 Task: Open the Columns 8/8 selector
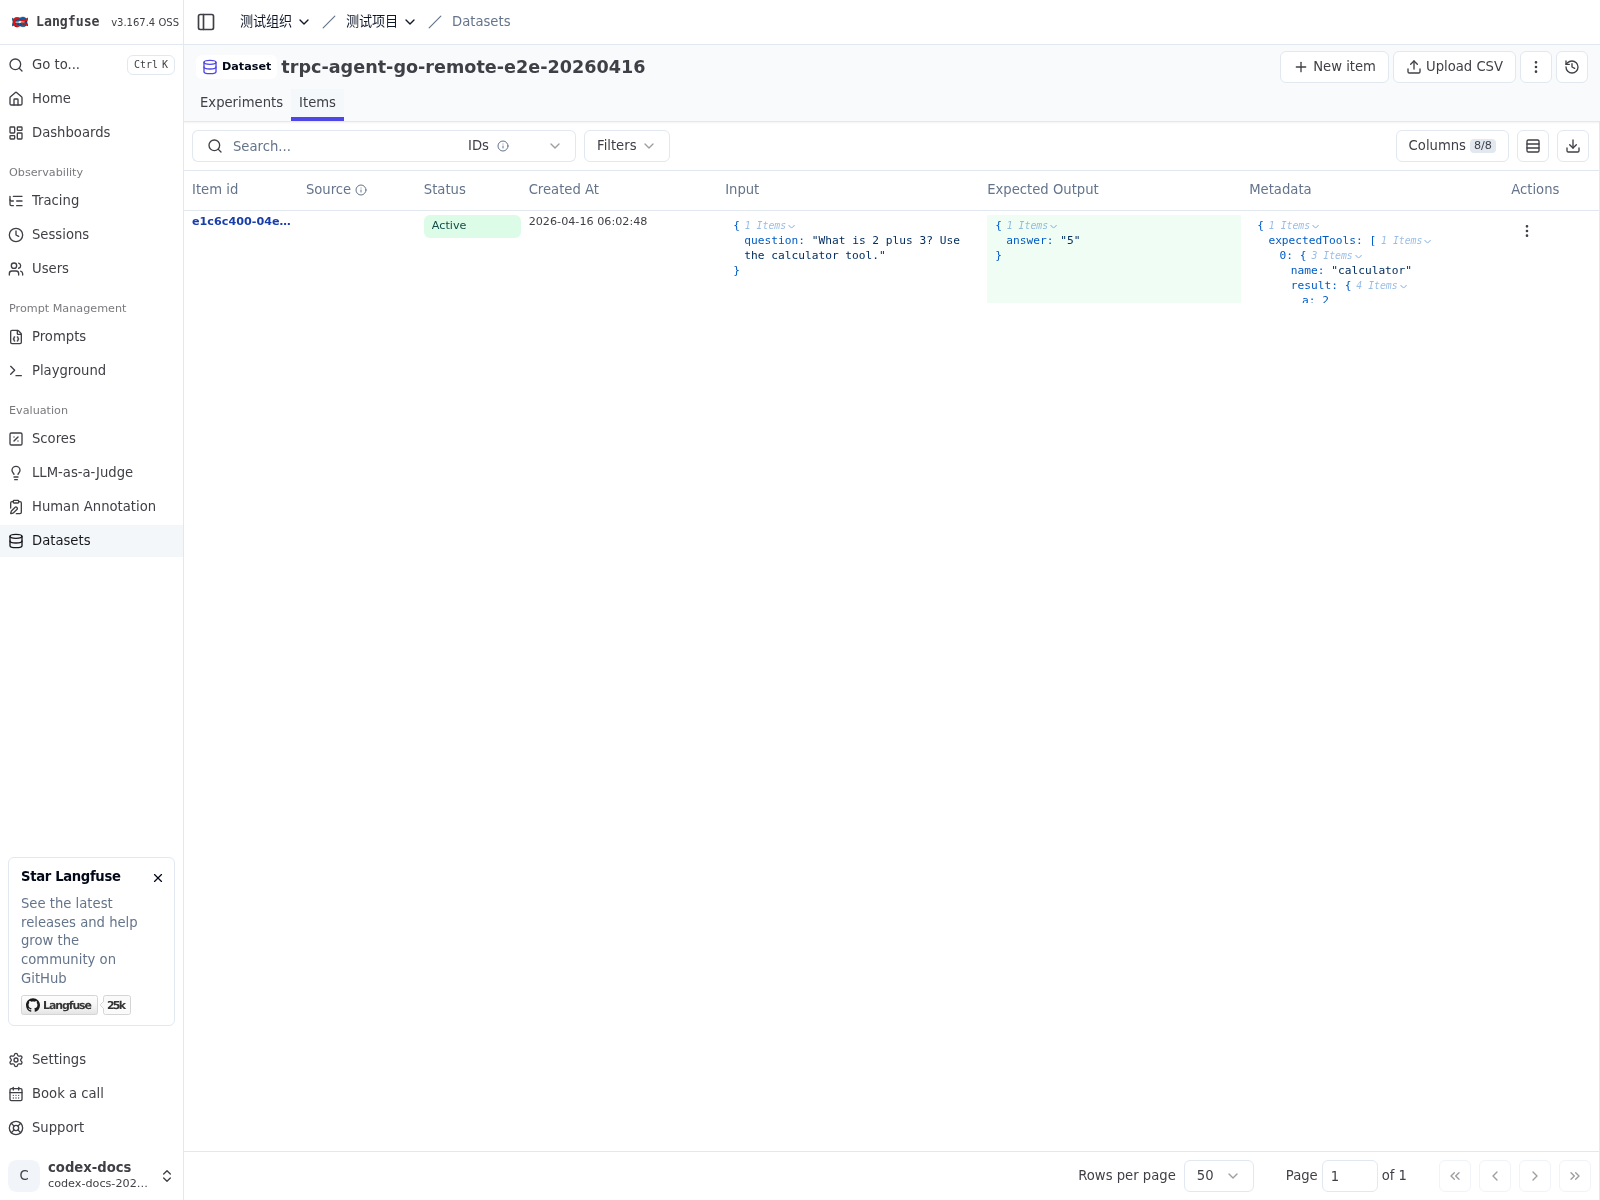coord(1451,146)
